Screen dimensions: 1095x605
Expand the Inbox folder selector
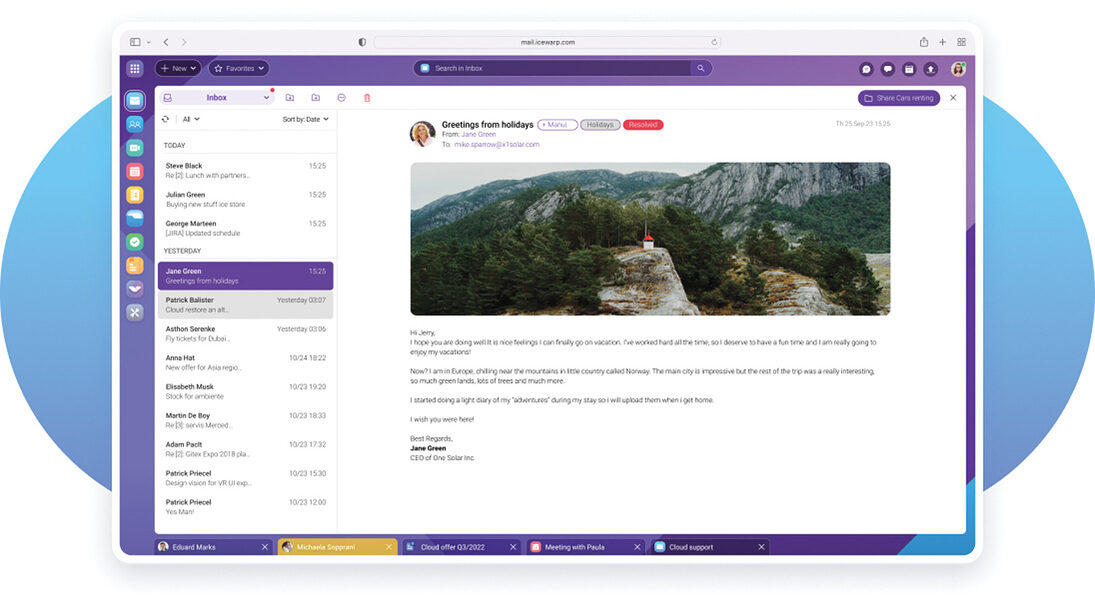pyautogui.click(x=217, y=98)
